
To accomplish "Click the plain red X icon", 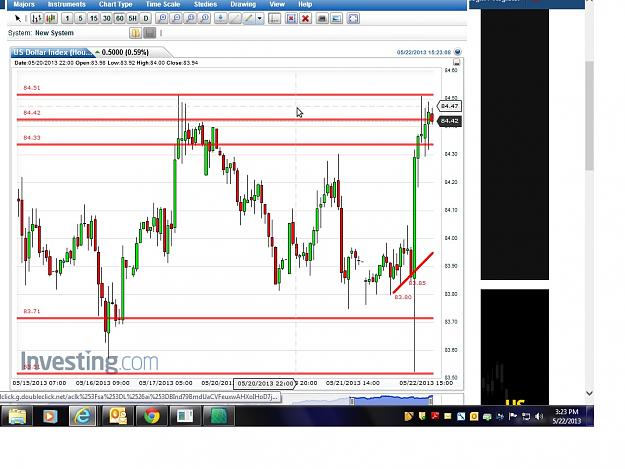I will 306,18.
